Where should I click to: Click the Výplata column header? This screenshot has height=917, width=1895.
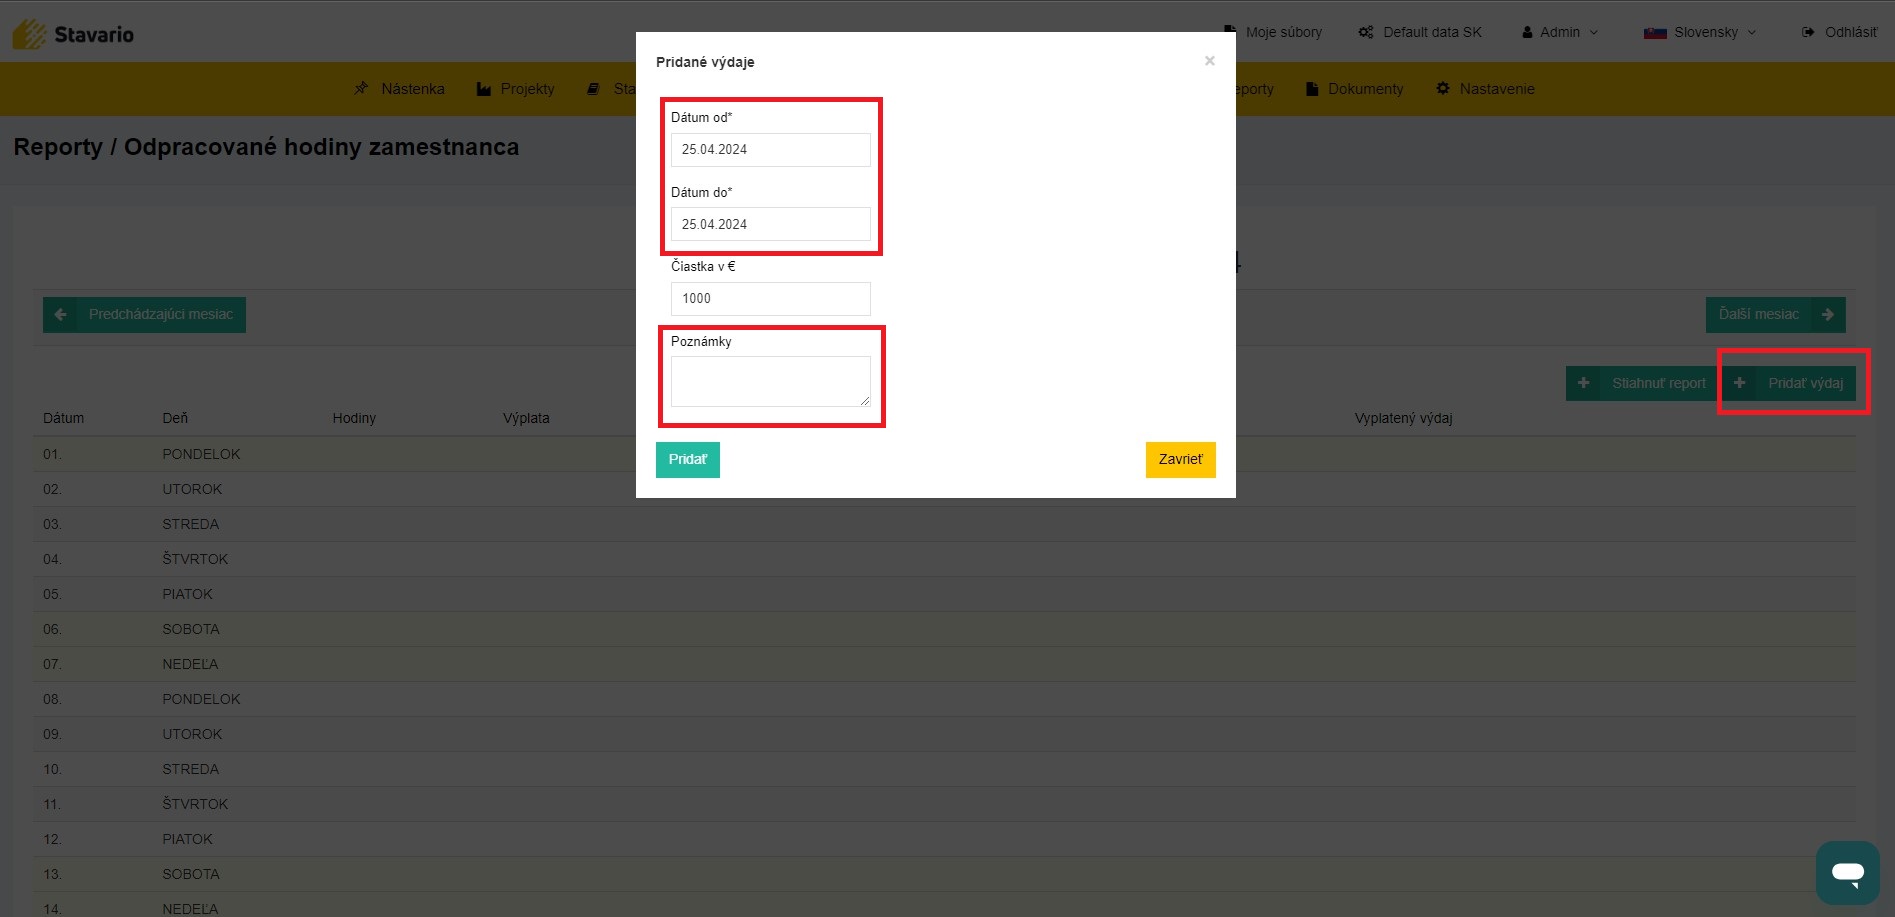[526, 418]
